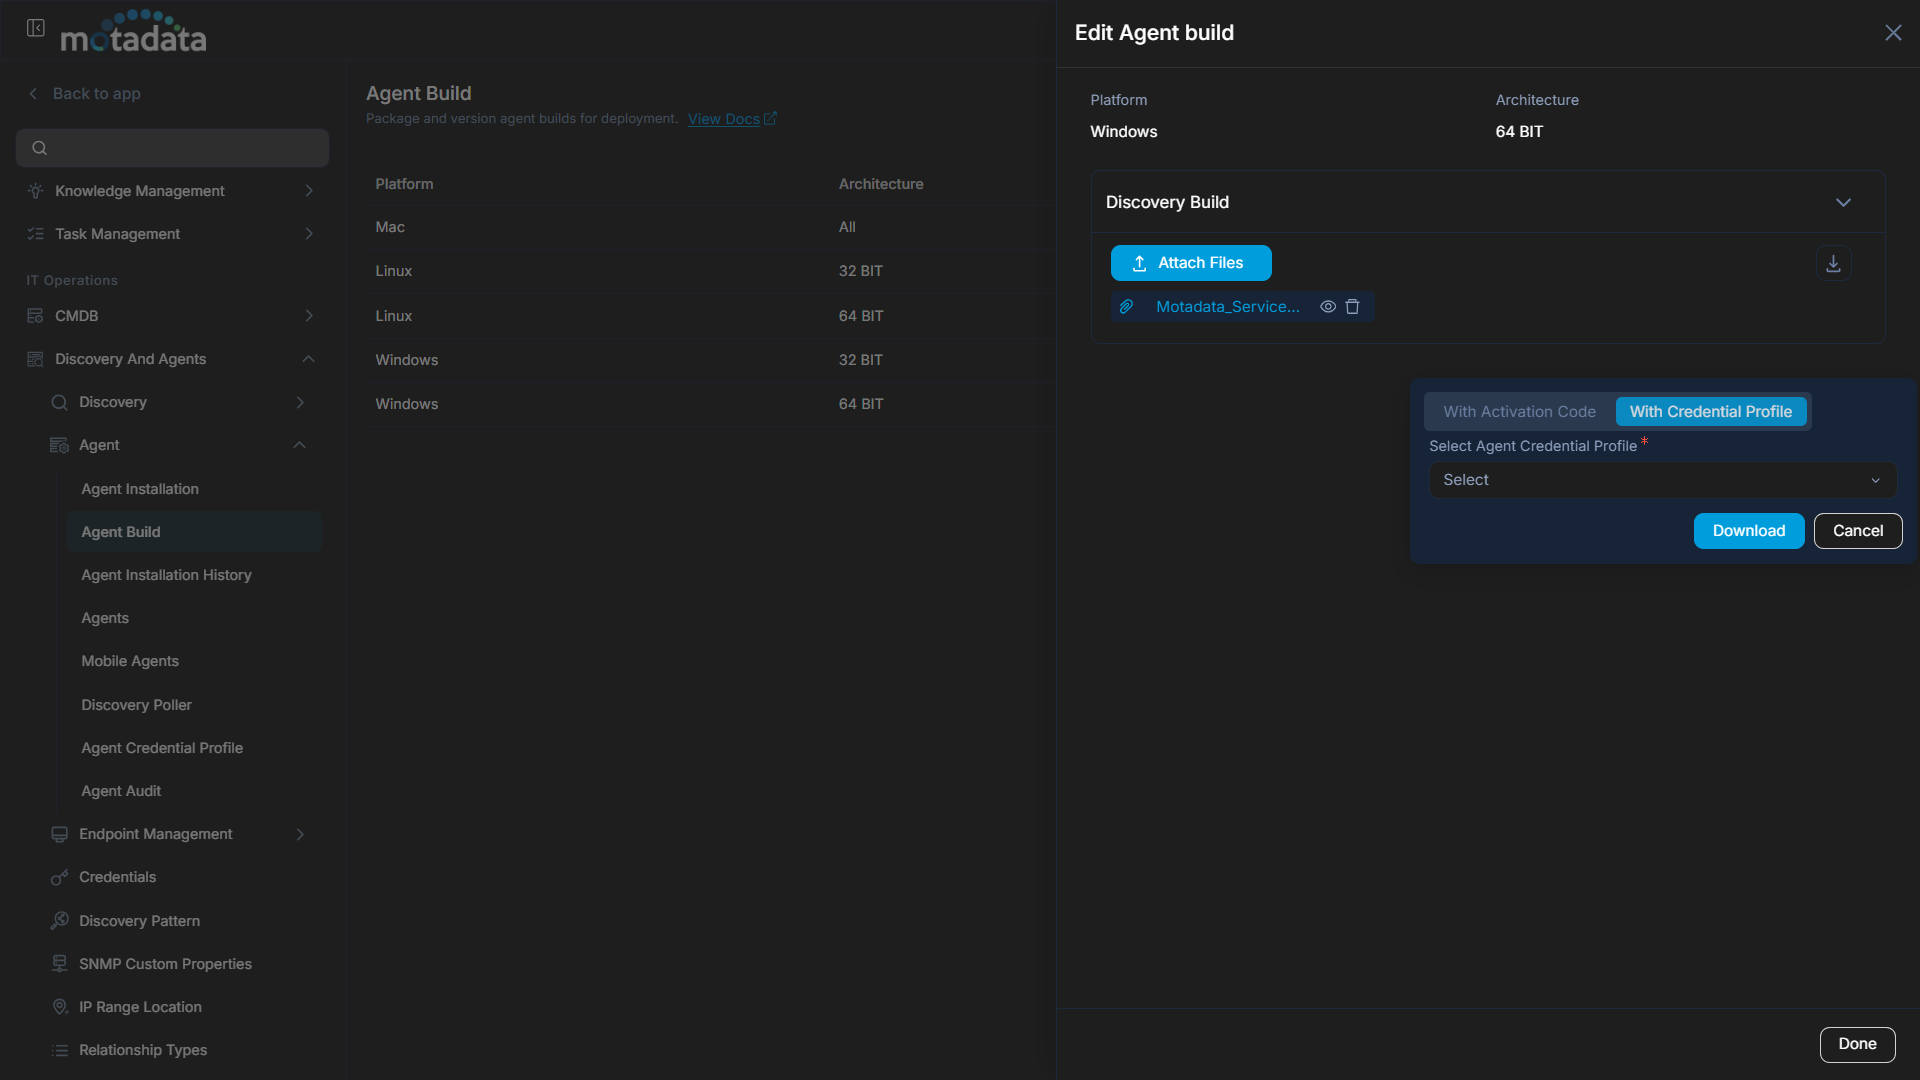The height and width of the screenshot is (1080, 1920).
Task: Collapse the Discovery Build section chevron
Action: pos(1843,202)
